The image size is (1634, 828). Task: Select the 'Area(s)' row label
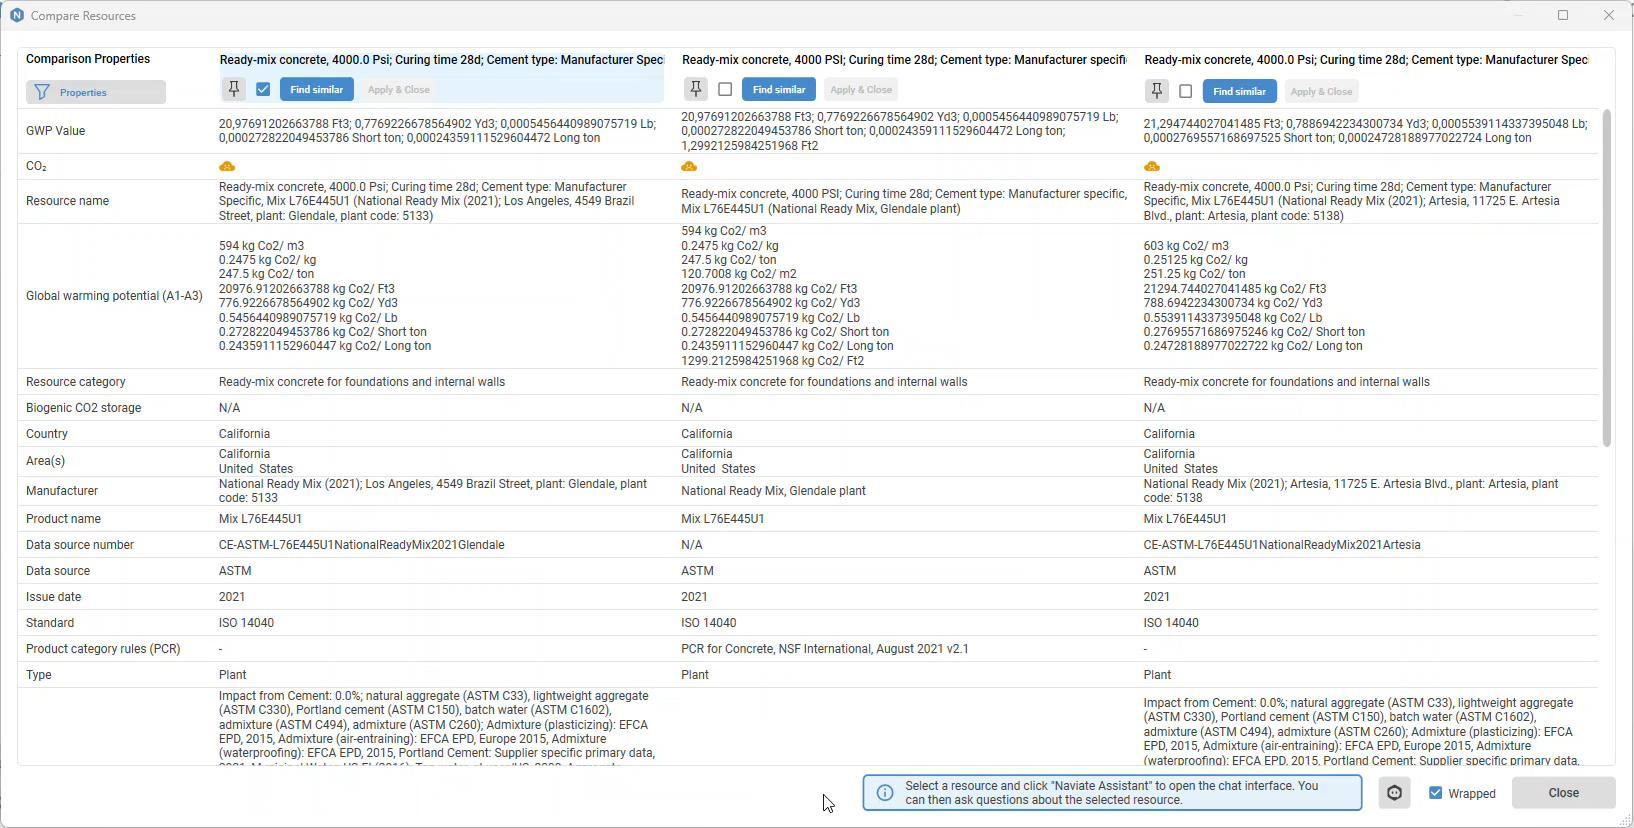(x=46, y=461)
